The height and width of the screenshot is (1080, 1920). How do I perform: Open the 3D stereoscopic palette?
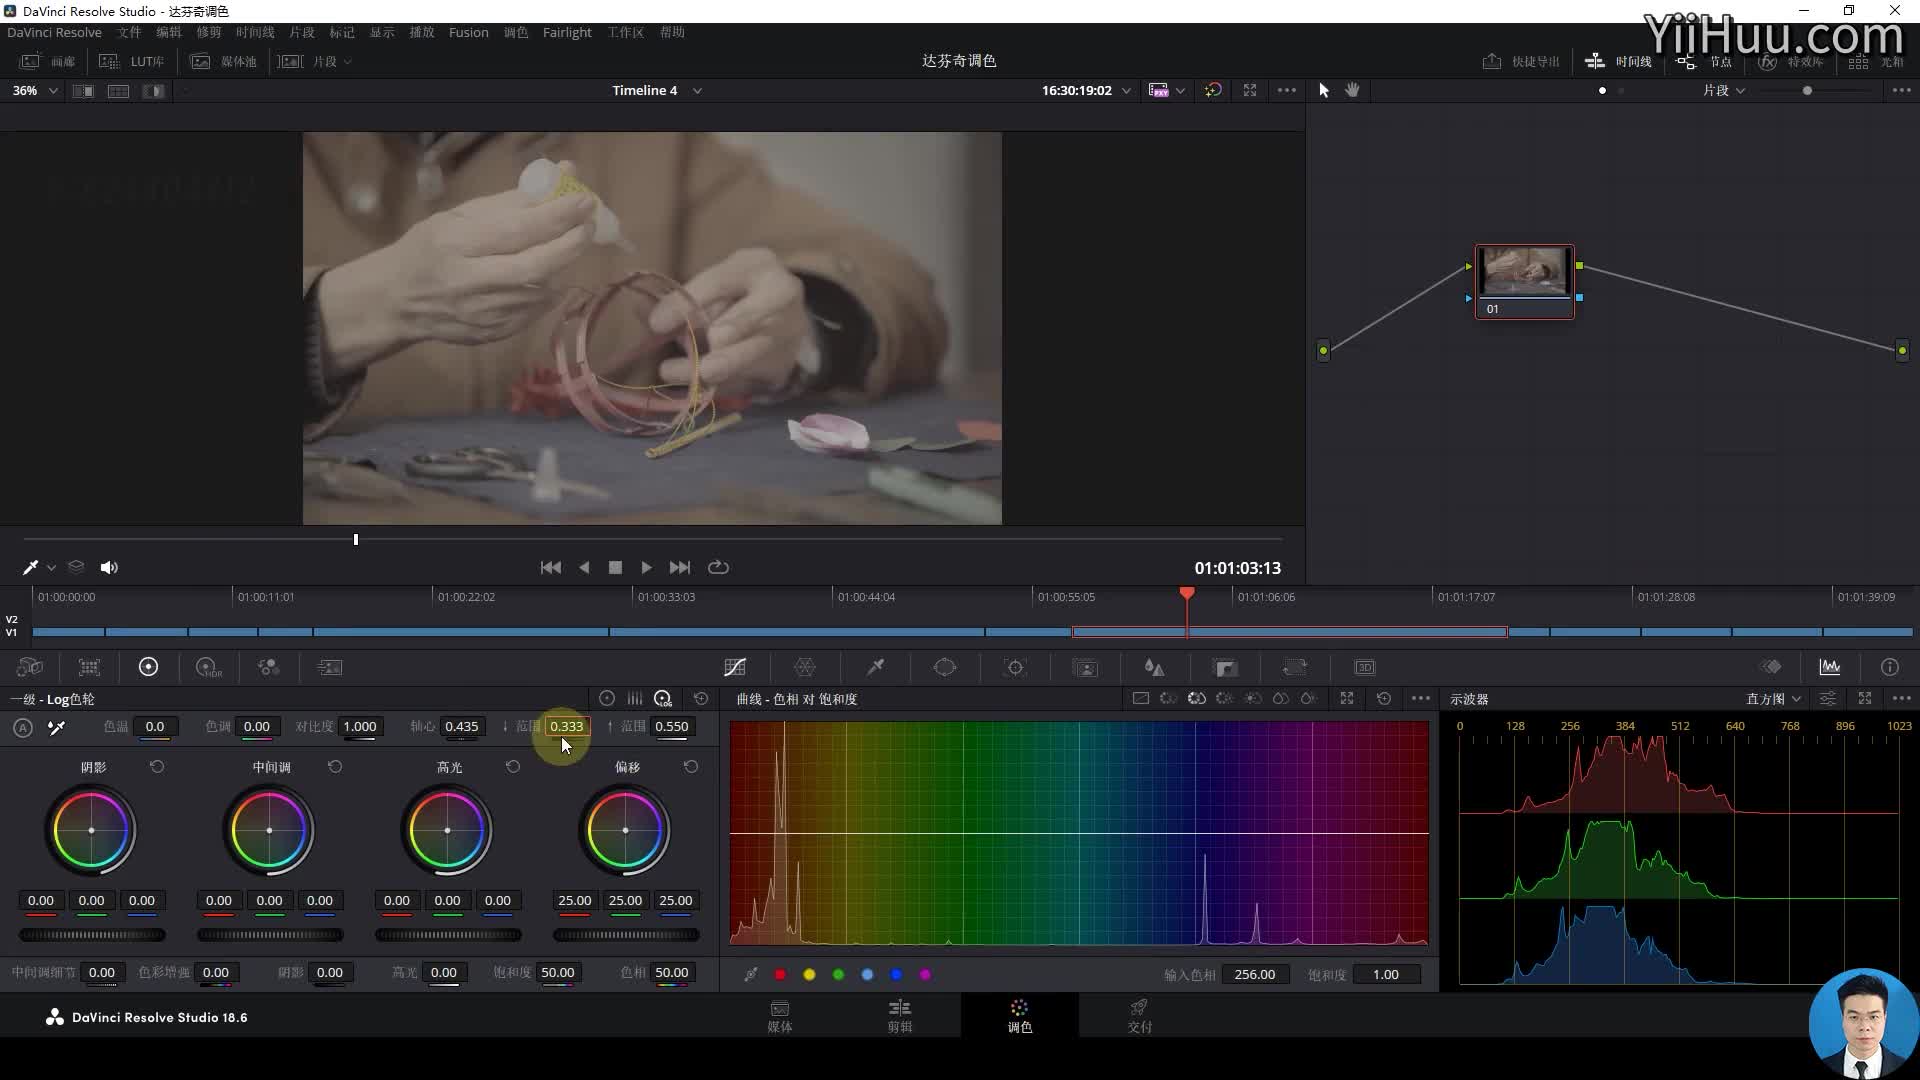[x=1365, y=667]
